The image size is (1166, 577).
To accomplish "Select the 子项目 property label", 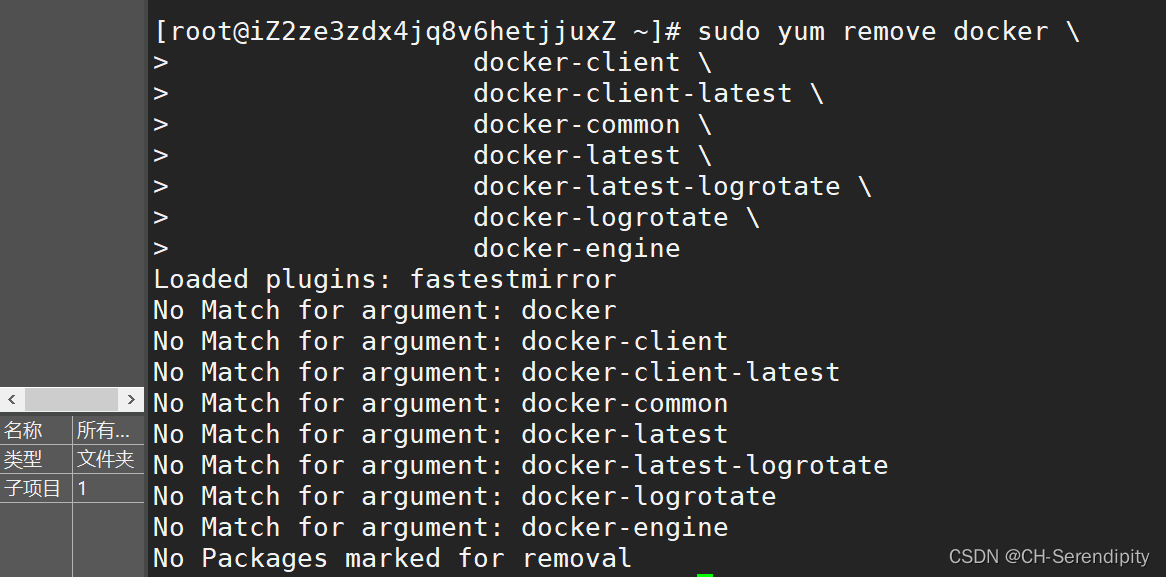I will click(x=33, y=489).
